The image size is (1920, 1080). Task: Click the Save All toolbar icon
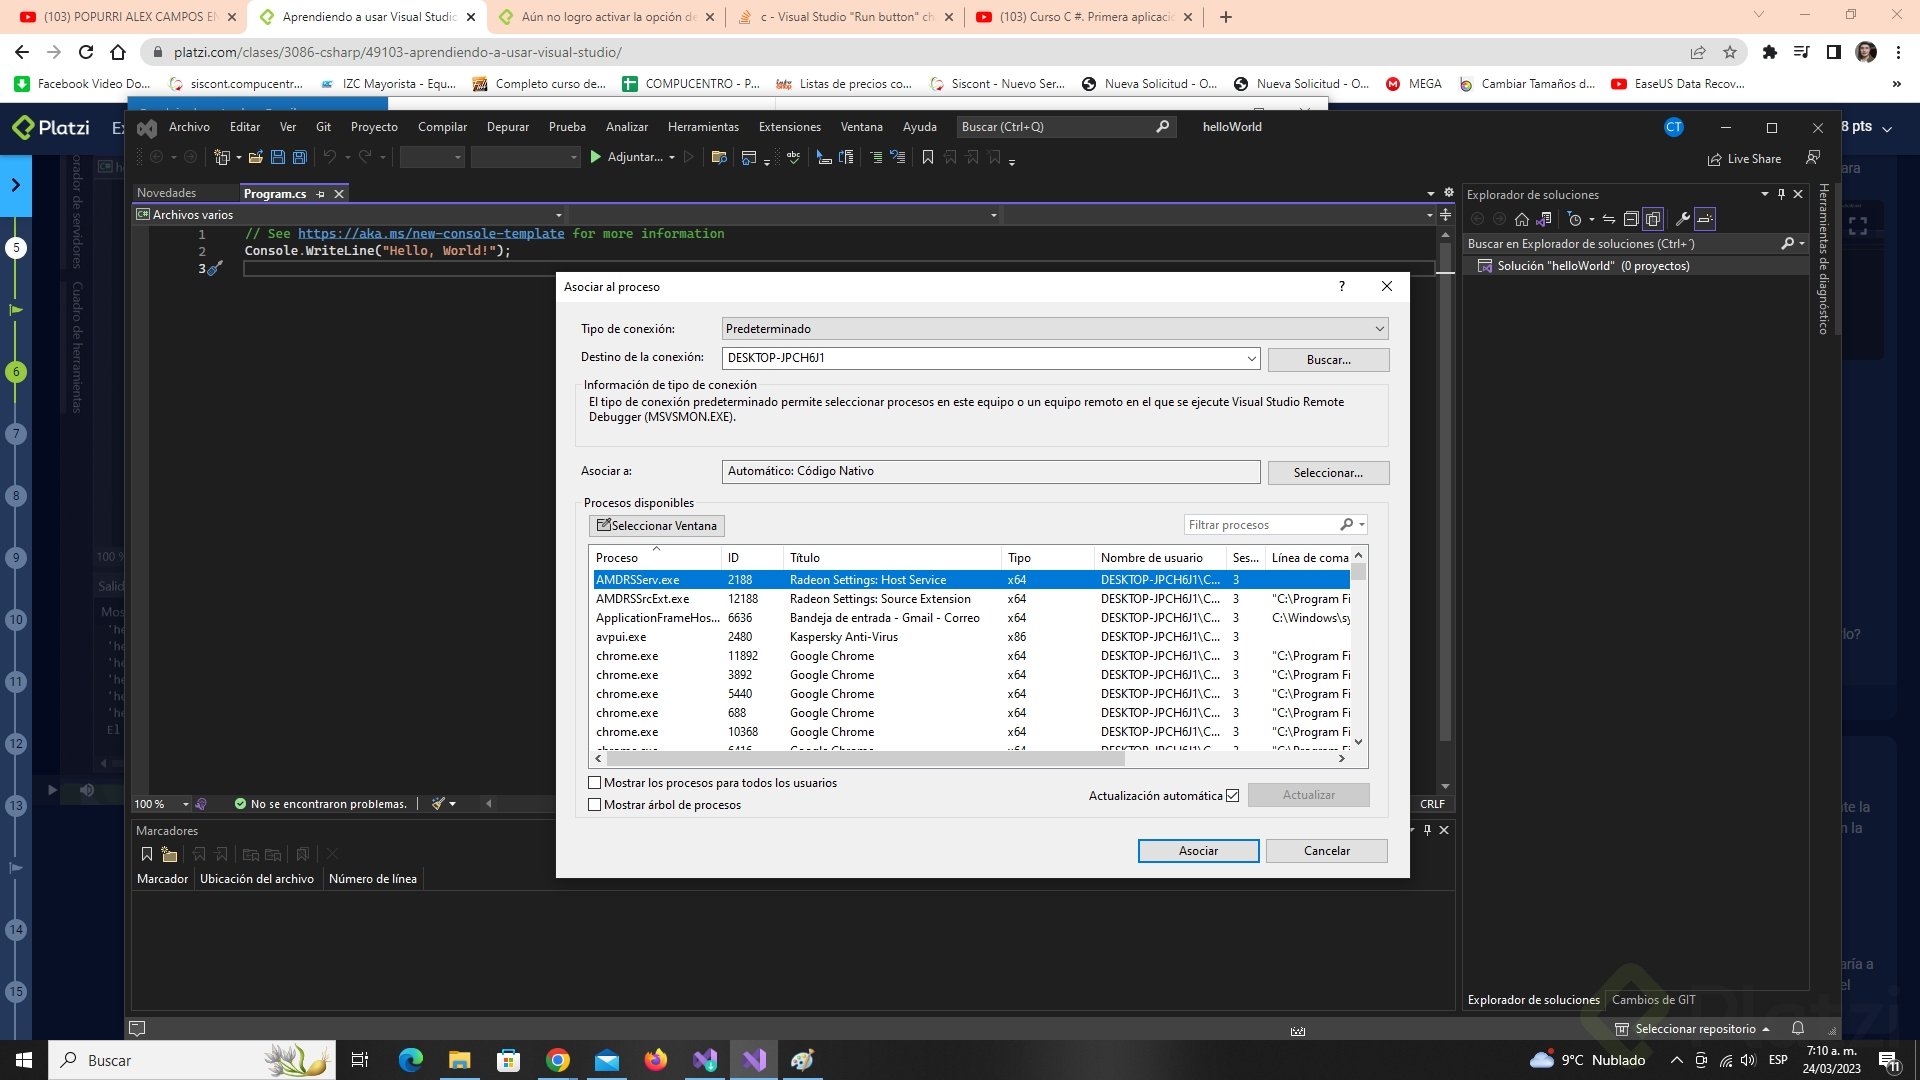(299, 157)
